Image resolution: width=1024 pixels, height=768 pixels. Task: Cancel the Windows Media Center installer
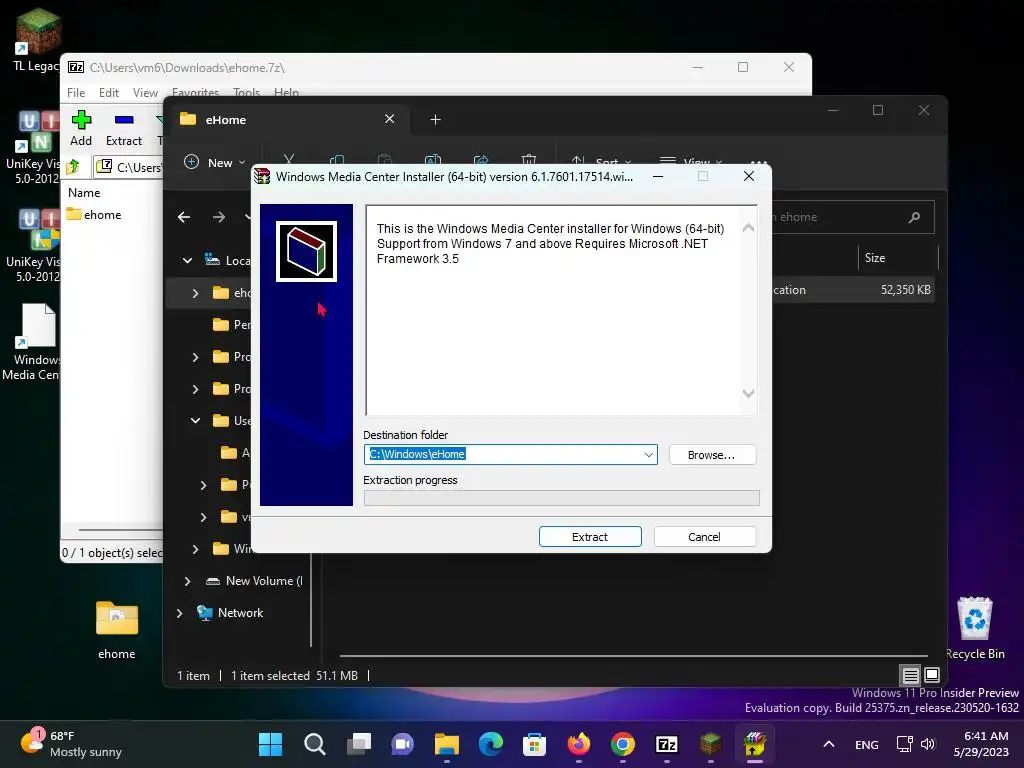point(705,537)
